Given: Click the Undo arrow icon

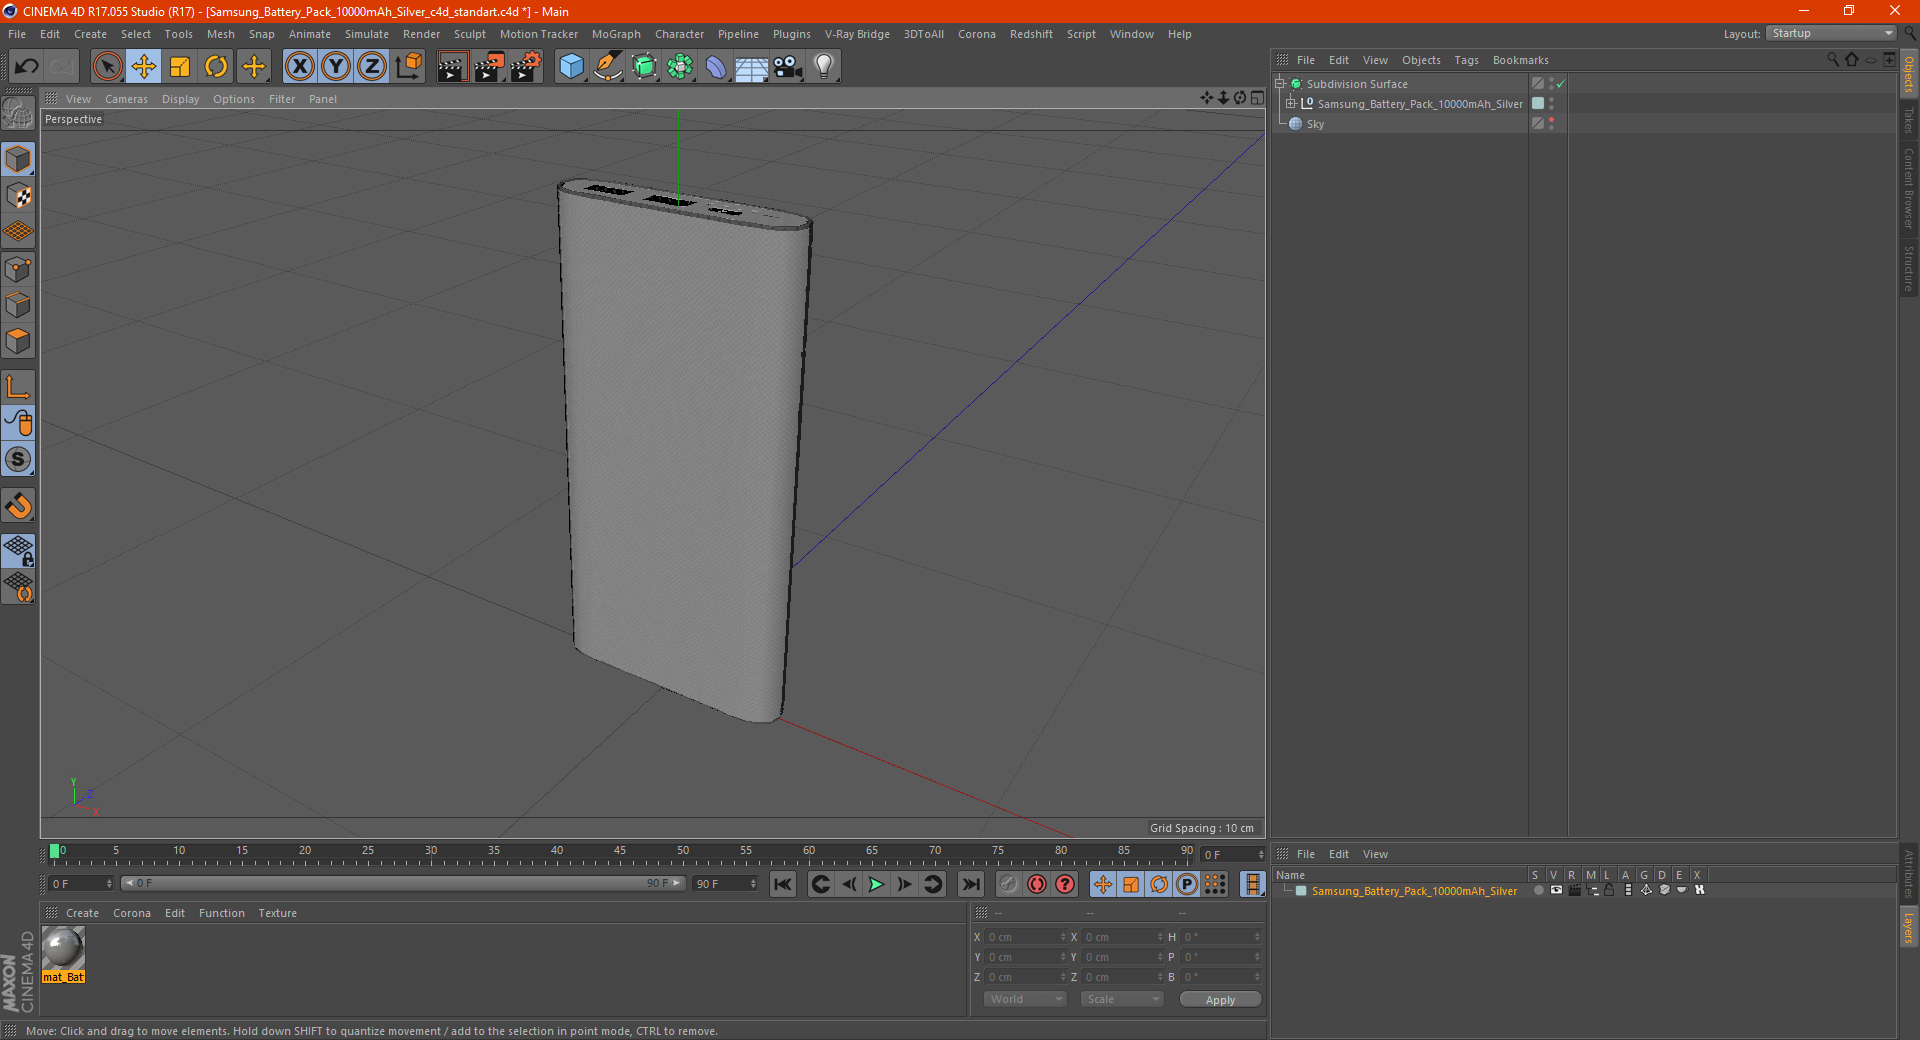Looking at the screenshot, I should point(26,67).
